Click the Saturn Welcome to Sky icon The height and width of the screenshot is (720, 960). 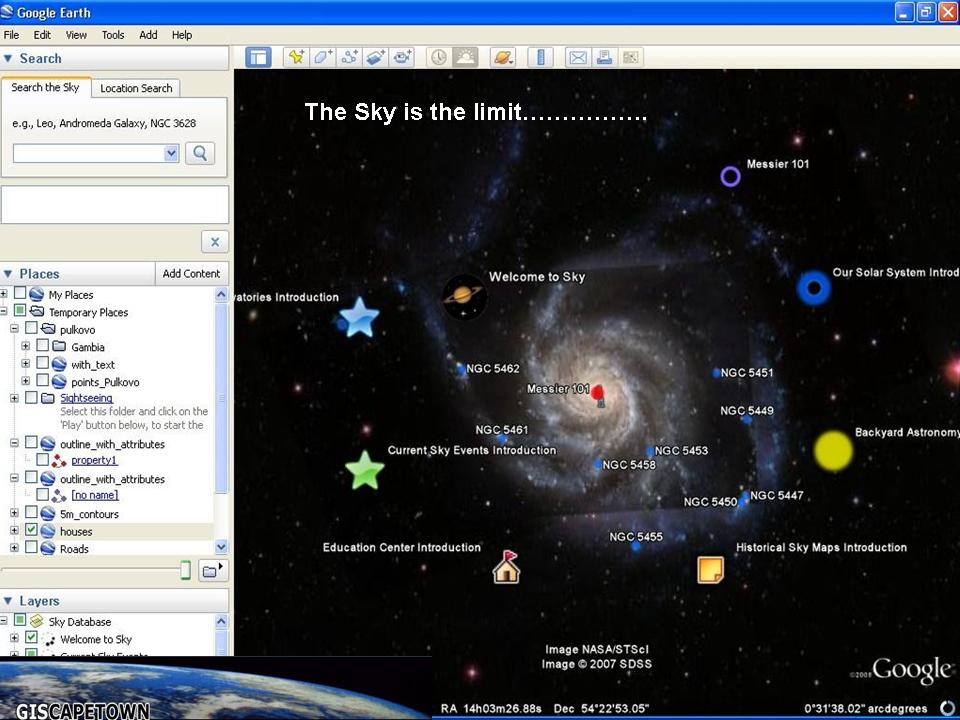[464, 297]
